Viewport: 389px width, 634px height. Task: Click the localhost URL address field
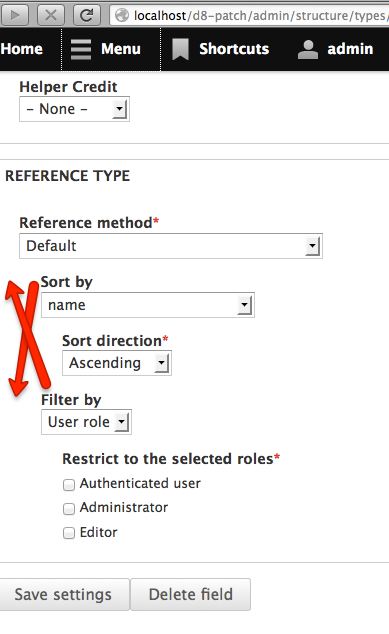click(x=249, y=15)
